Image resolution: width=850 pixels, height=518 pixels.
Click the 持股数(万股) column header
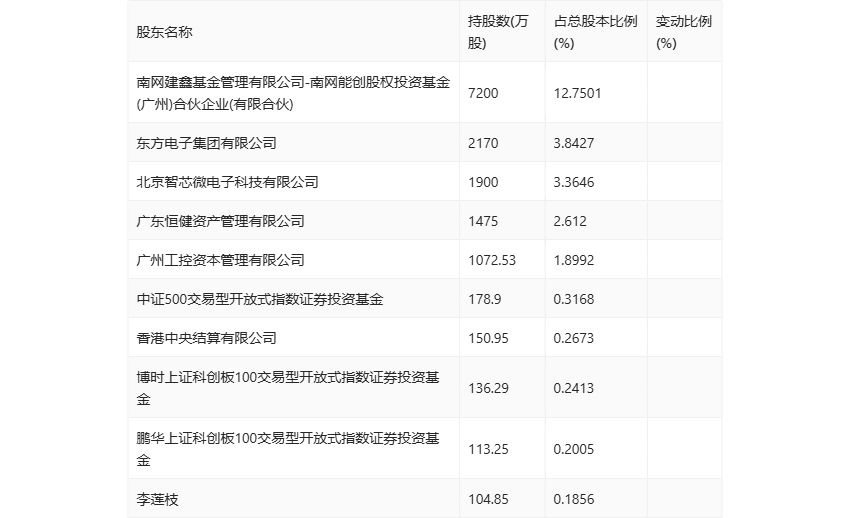pyautogui.click(x=502, y=31)
